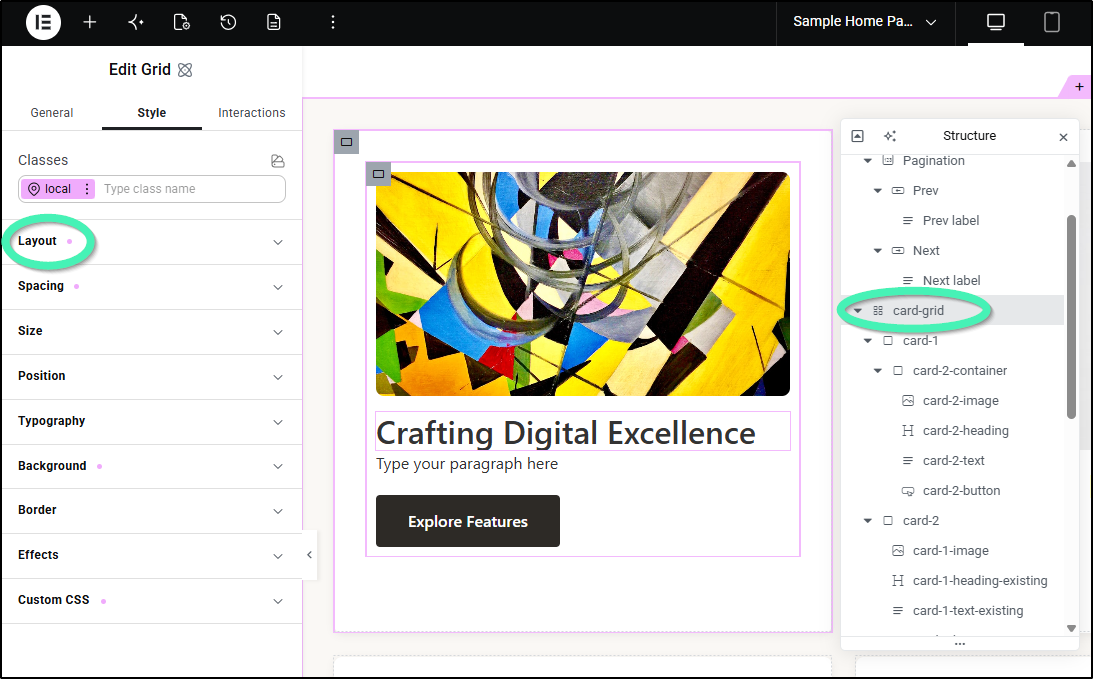Open the local class three-dot menu
This screenshot has width=1093, height=679.
click(86, 189)
